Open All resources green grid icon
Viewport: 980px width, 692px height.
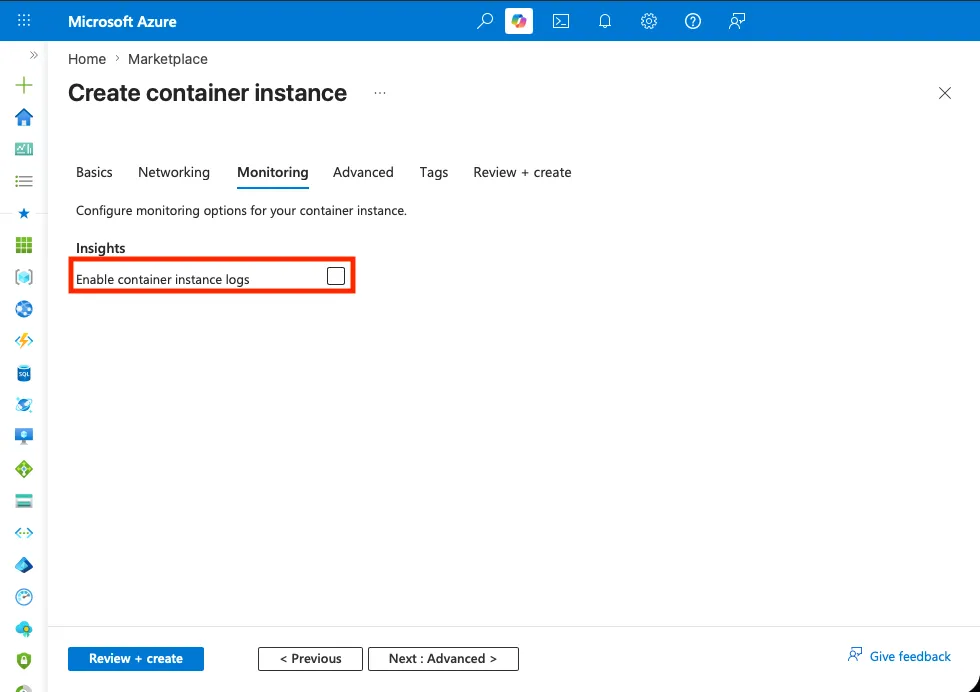click(24, 245)
